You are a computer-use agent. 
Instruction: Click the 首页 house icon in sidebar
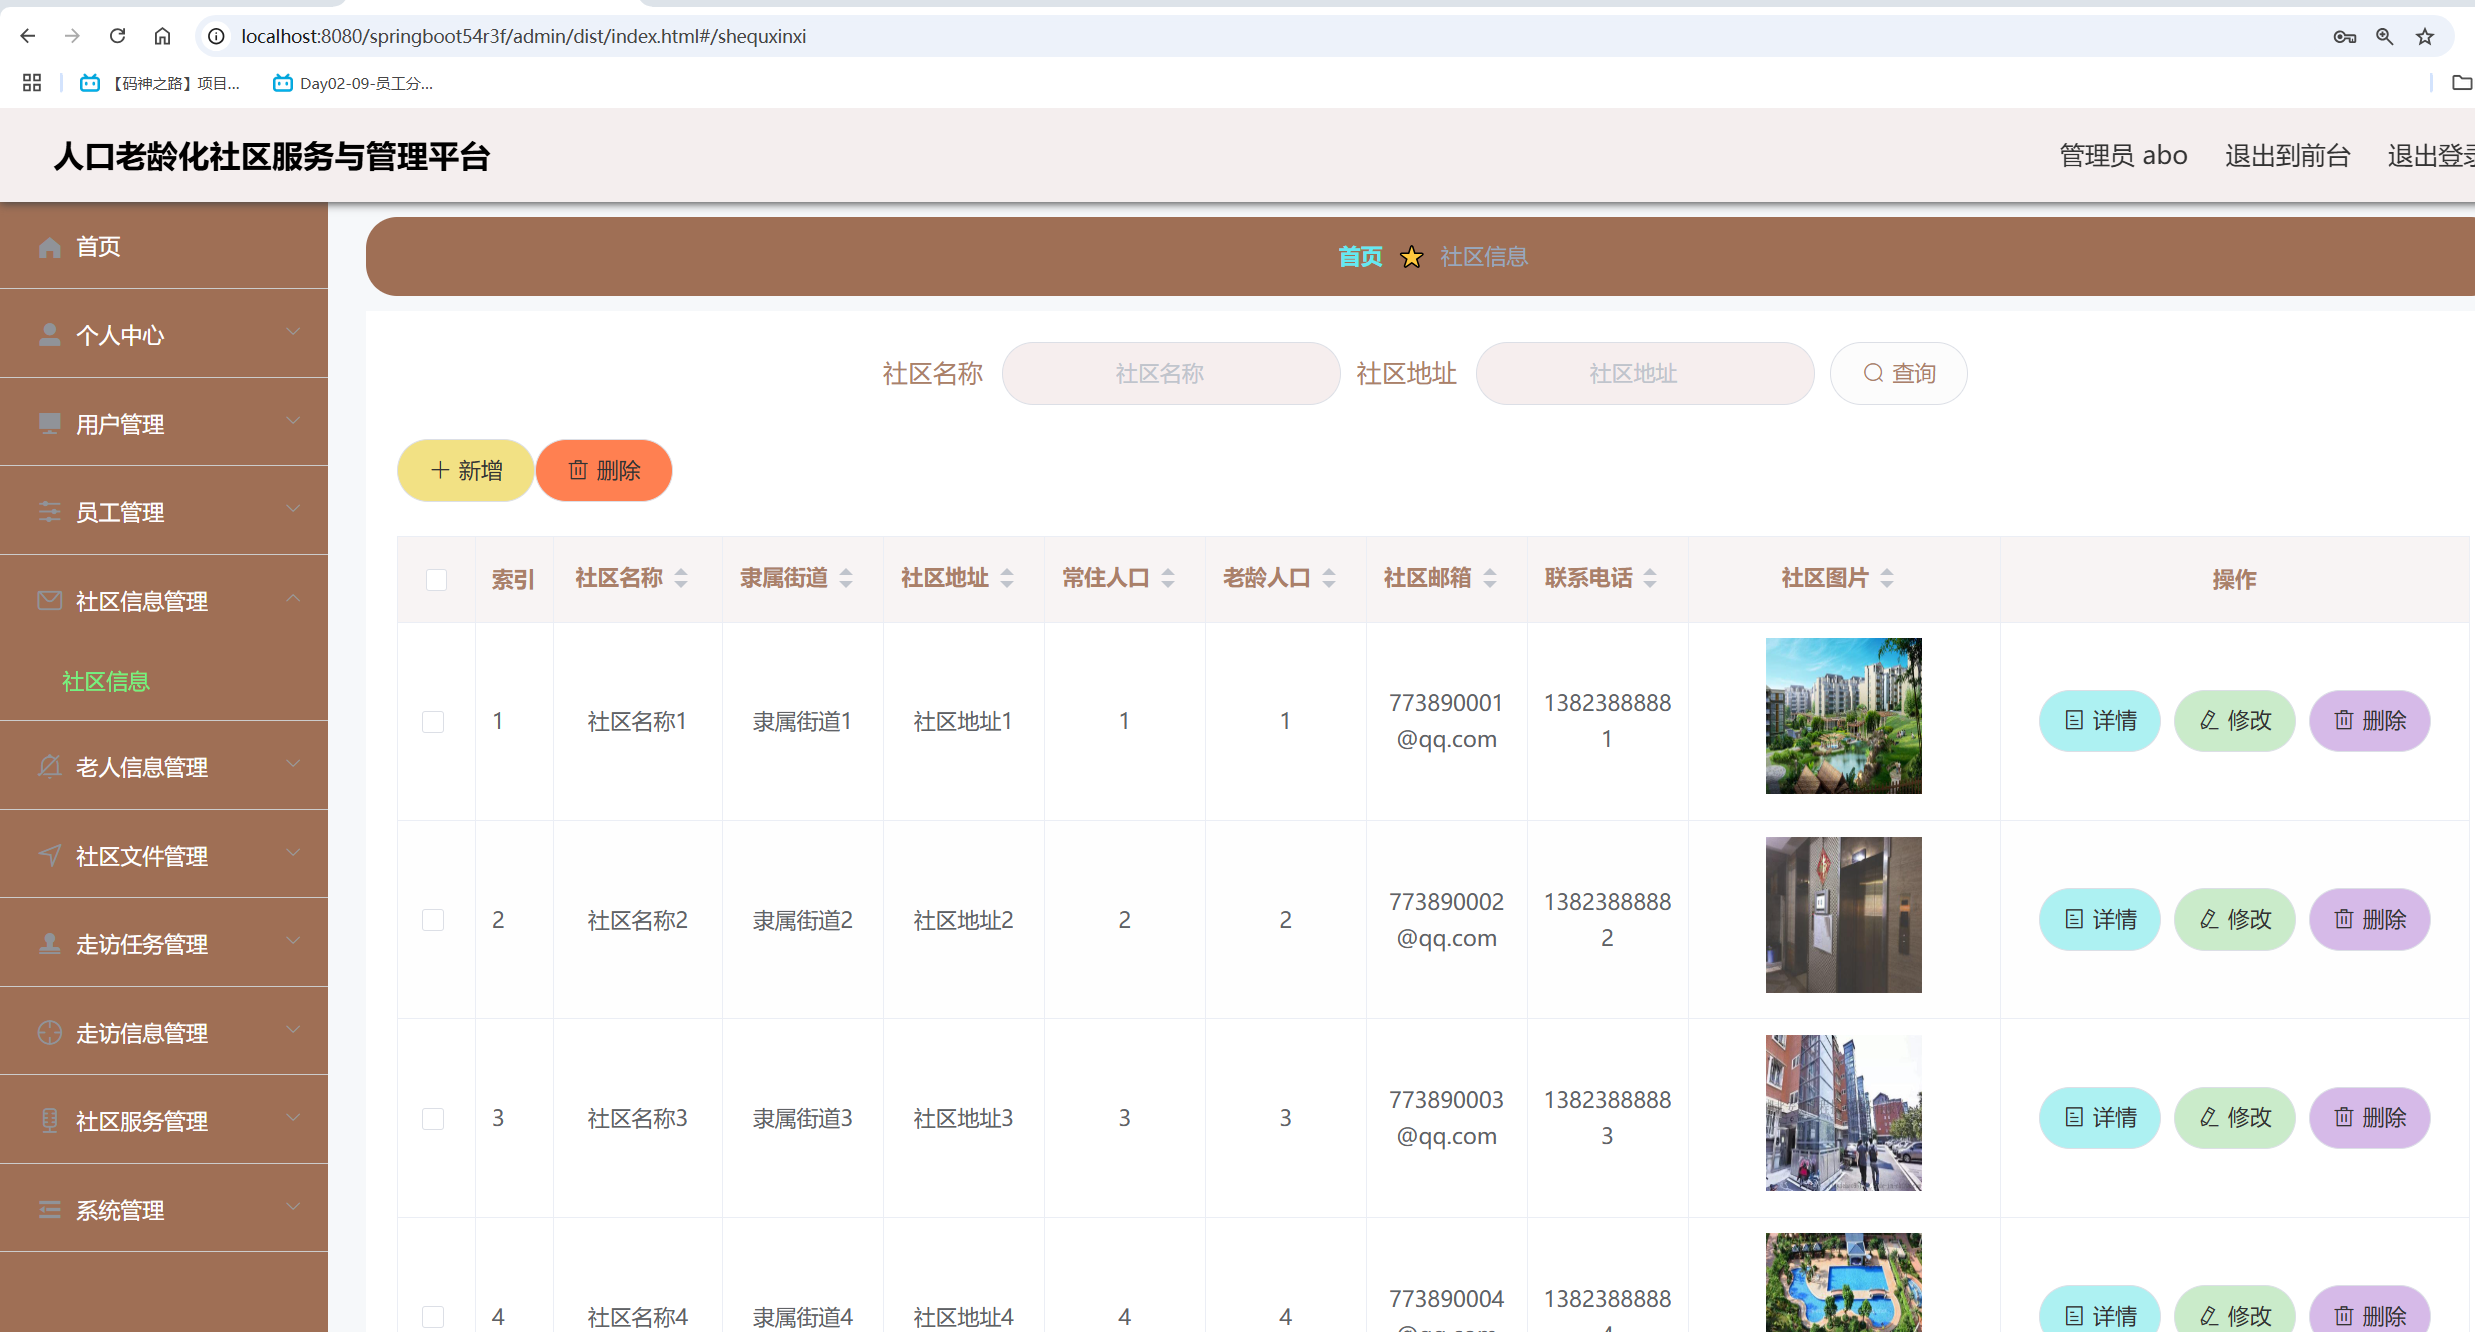tap(49, 247)
